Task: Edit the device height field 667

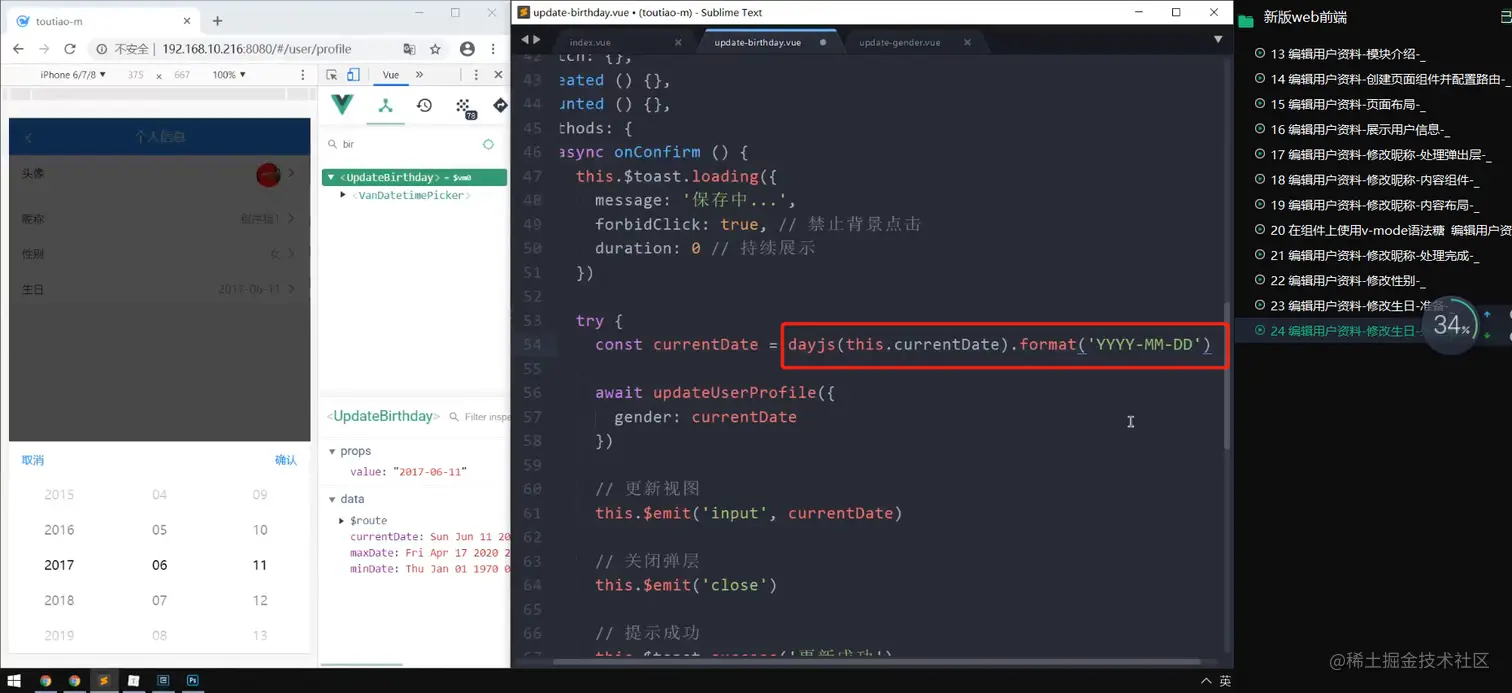Action: [181, 75]
